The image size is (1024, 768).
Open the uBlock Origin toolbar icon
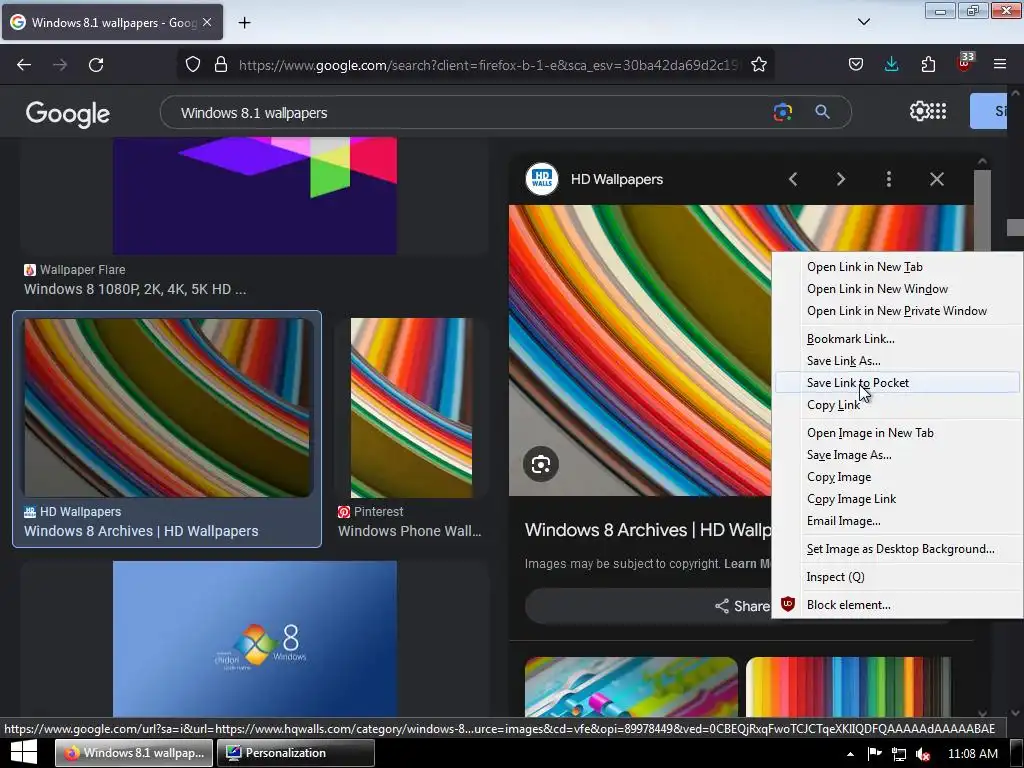(x=965, y=63)
